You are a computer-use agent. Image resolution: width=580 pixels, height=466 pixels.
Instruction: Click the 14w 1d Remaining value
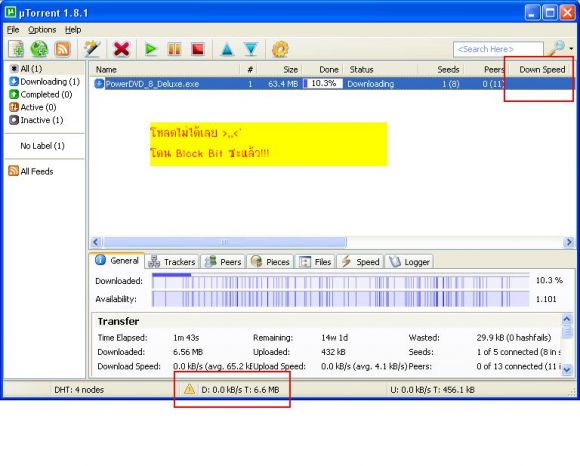pyautogui.click(x=334, y=338)
